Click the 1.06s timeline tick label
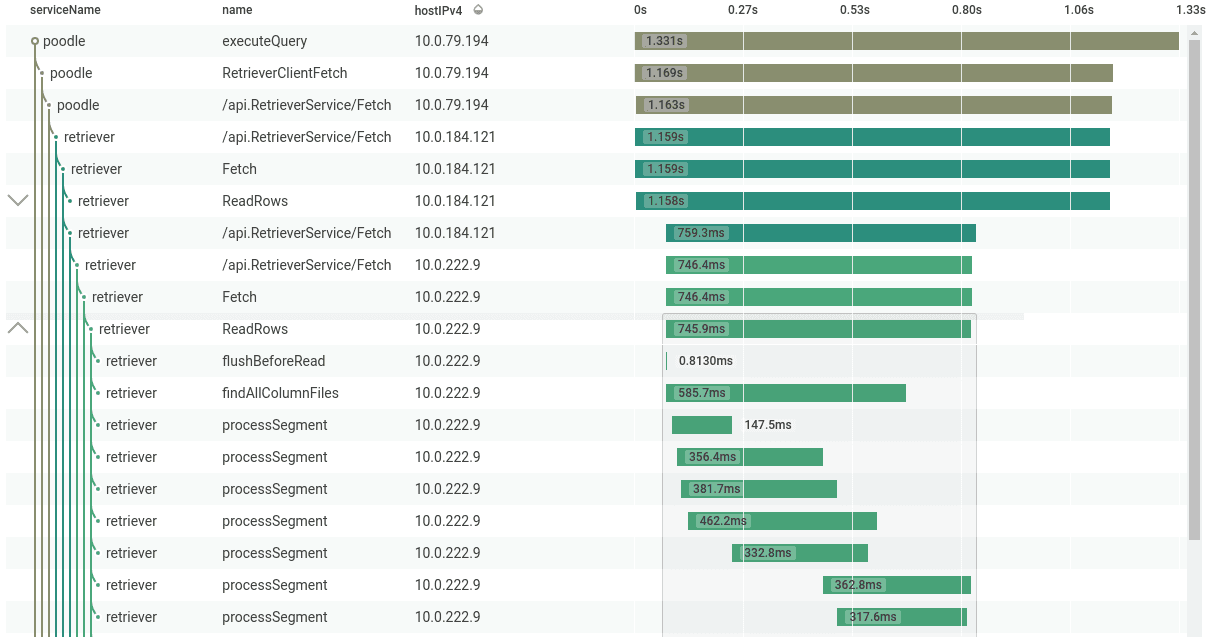Viewport: 1209px width, 637px height. tap(1078, 10)
